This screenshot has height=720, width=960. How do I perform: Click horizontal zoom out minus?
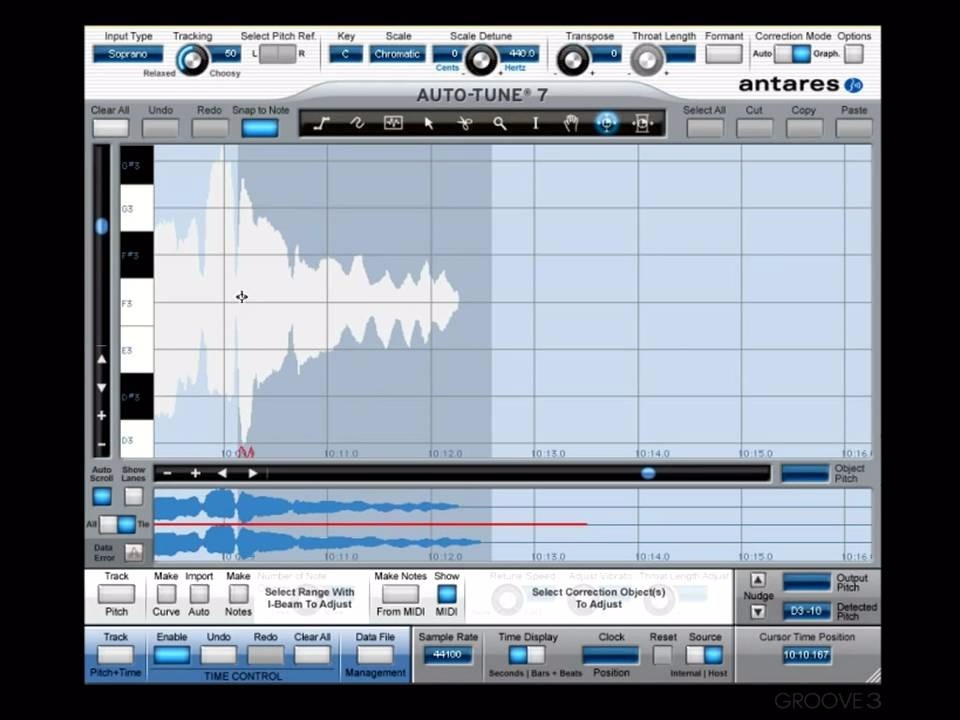[167, 473]
